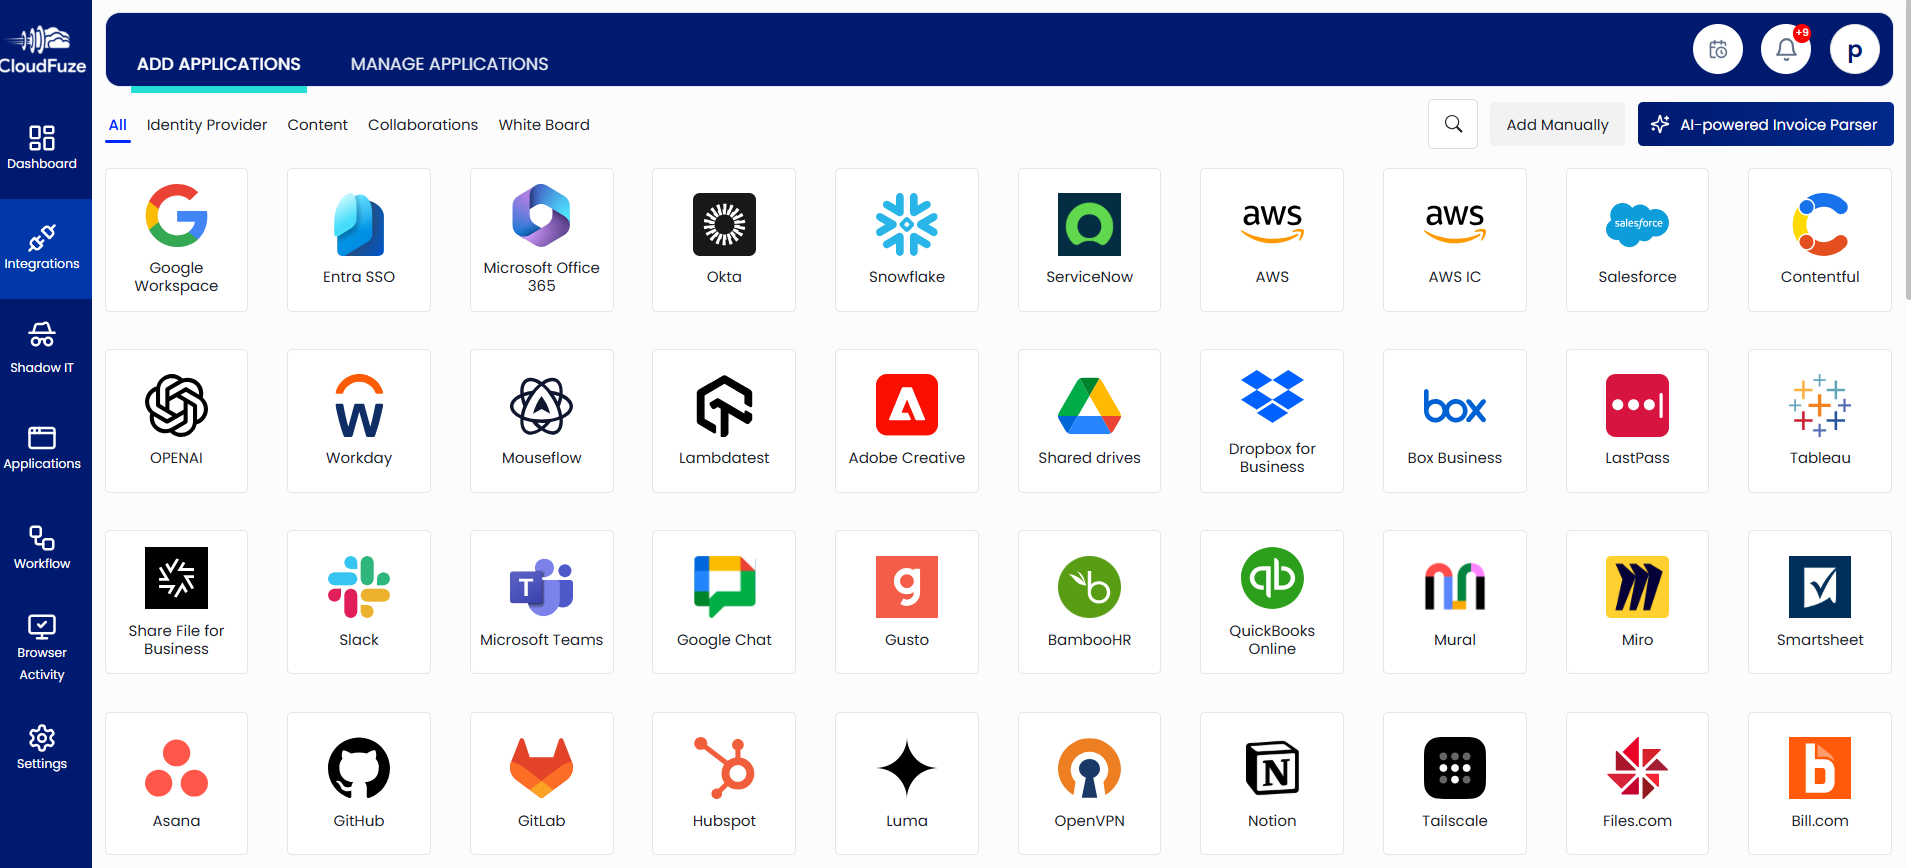The height and width of the screenshot is (868, 1911).
Task: Select the Tailscale app
Action: tap(1455, 783)
